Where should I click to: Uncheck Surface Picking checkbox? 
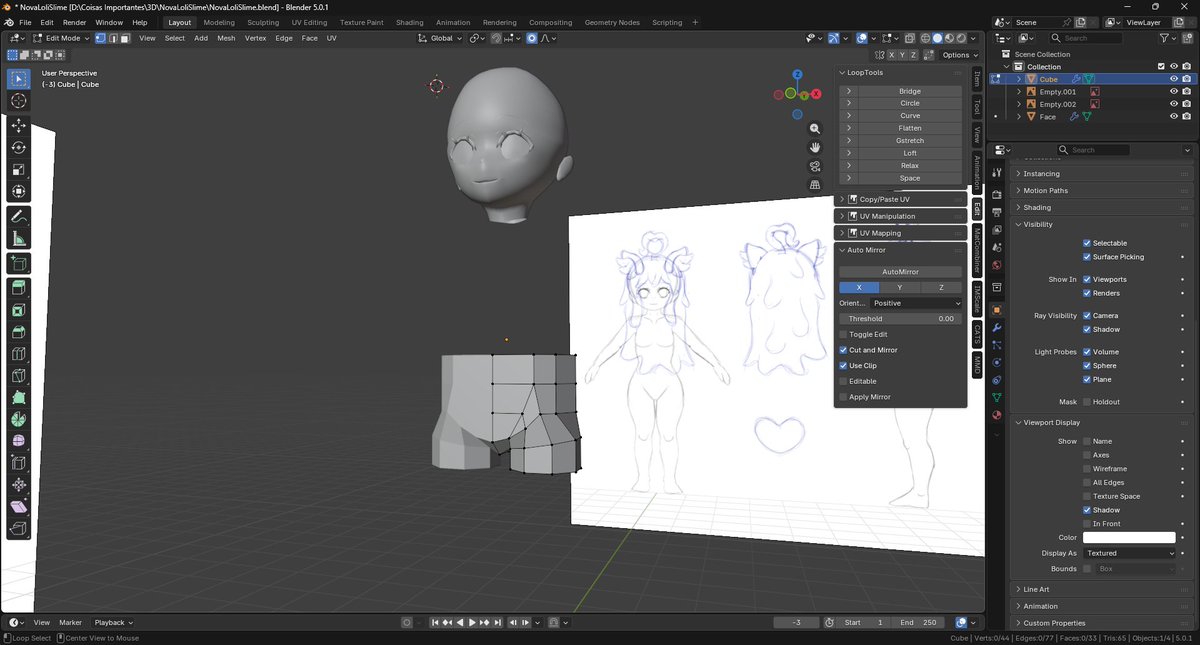pos(1087,257)
